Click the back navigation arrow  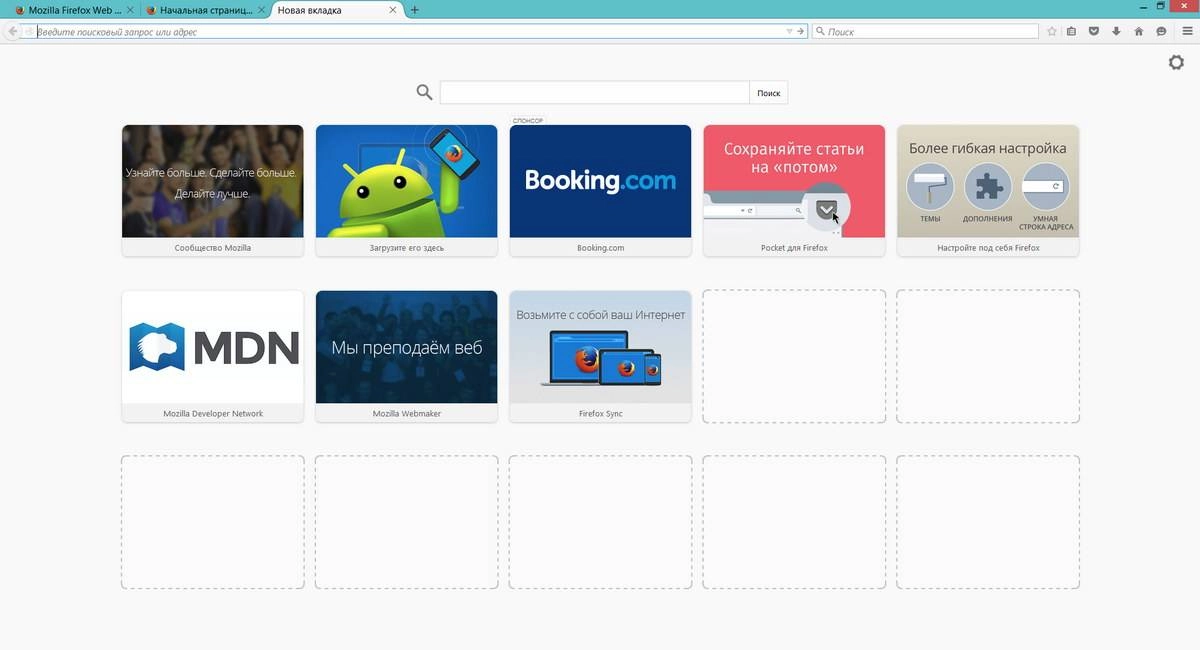pyautogui.click(x=12, y=32)
